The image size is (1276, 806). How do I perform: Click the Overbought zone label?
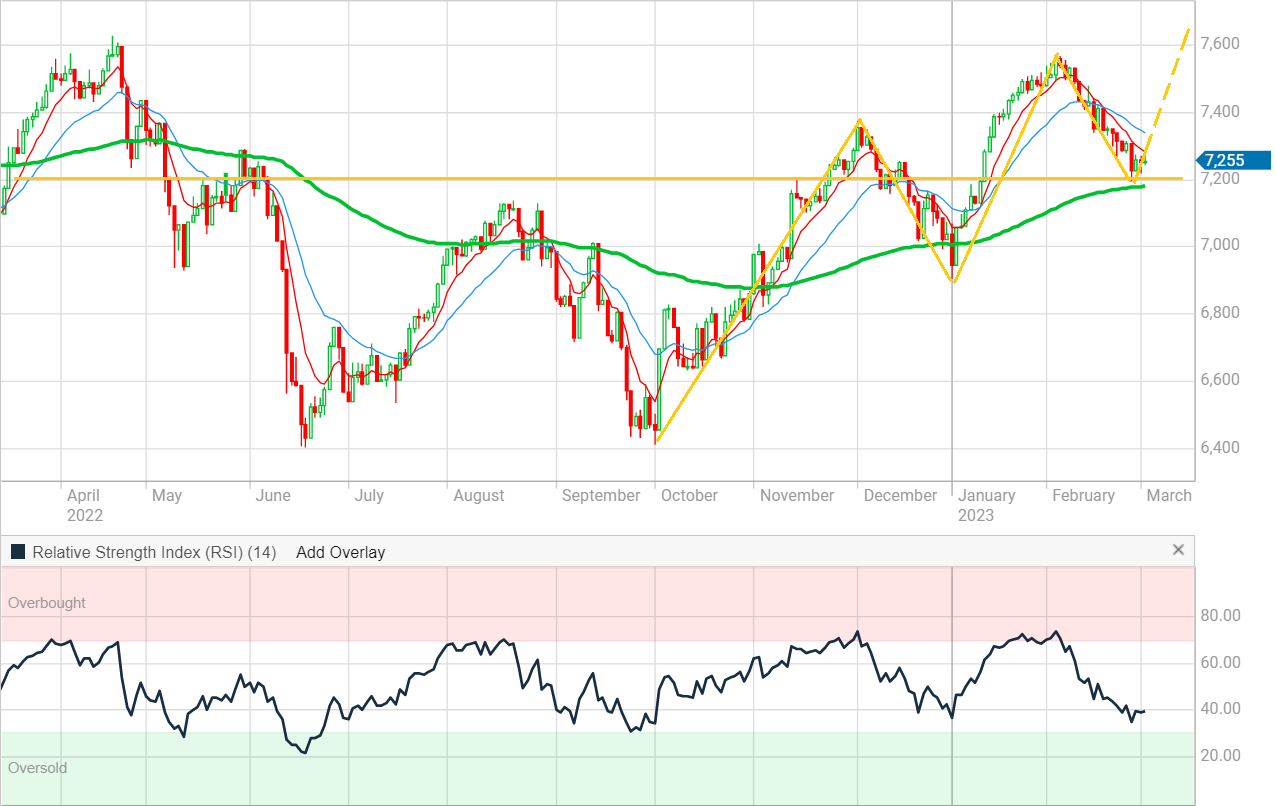[x=47, y=603]
